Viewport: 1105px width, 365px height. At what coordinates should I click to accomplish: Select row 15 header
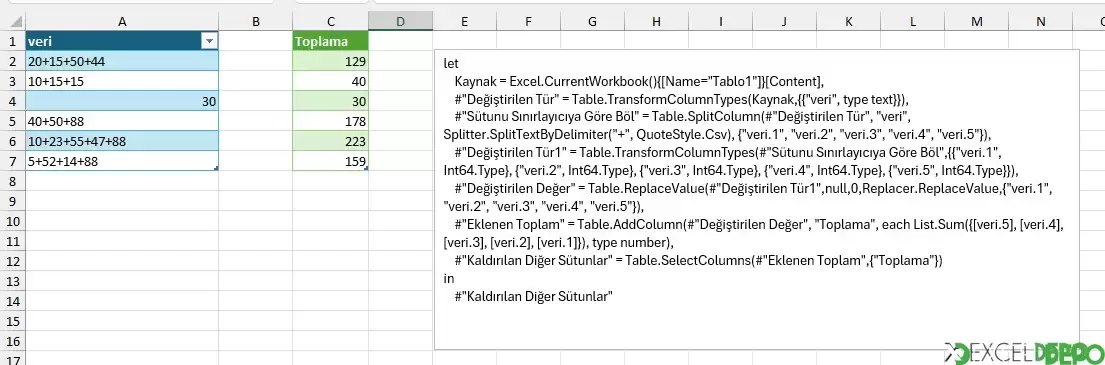coord(12,321)
